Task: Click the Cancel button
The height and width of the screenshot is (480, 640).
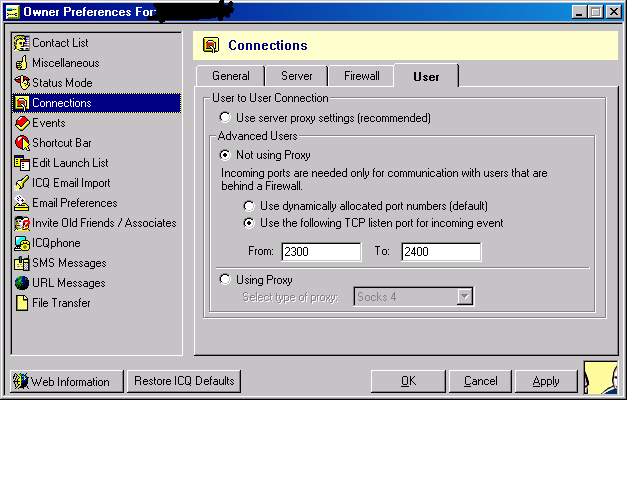Action: [x=480, y=381]
